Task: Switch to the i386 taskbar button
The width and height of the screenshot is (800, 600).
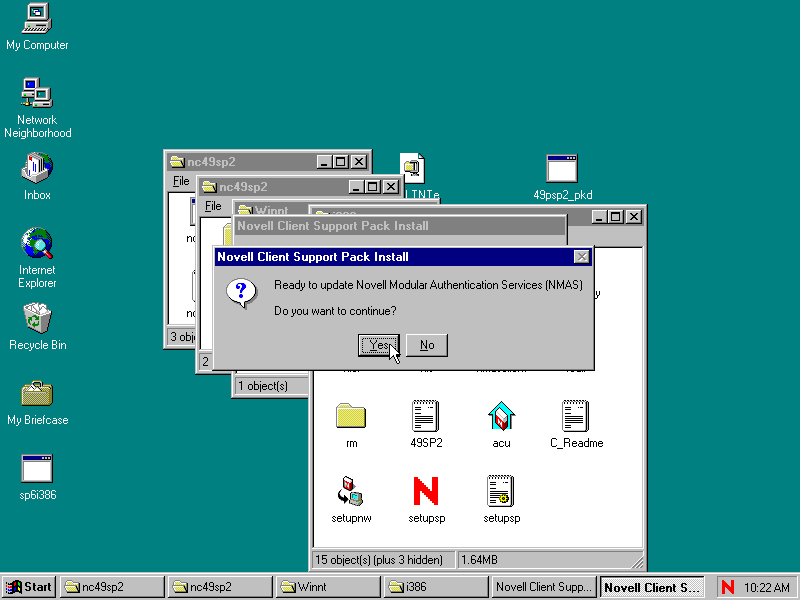Action: [x=435, y=587]
